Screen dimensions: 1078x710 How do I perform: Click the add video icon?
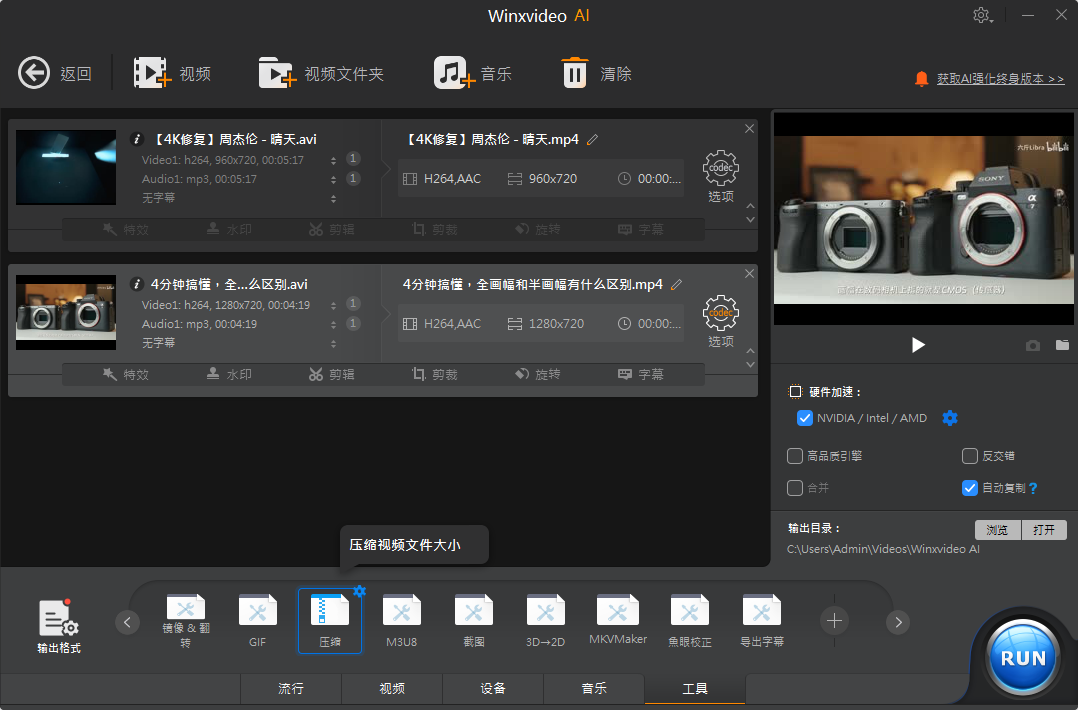tap(152, 73)
